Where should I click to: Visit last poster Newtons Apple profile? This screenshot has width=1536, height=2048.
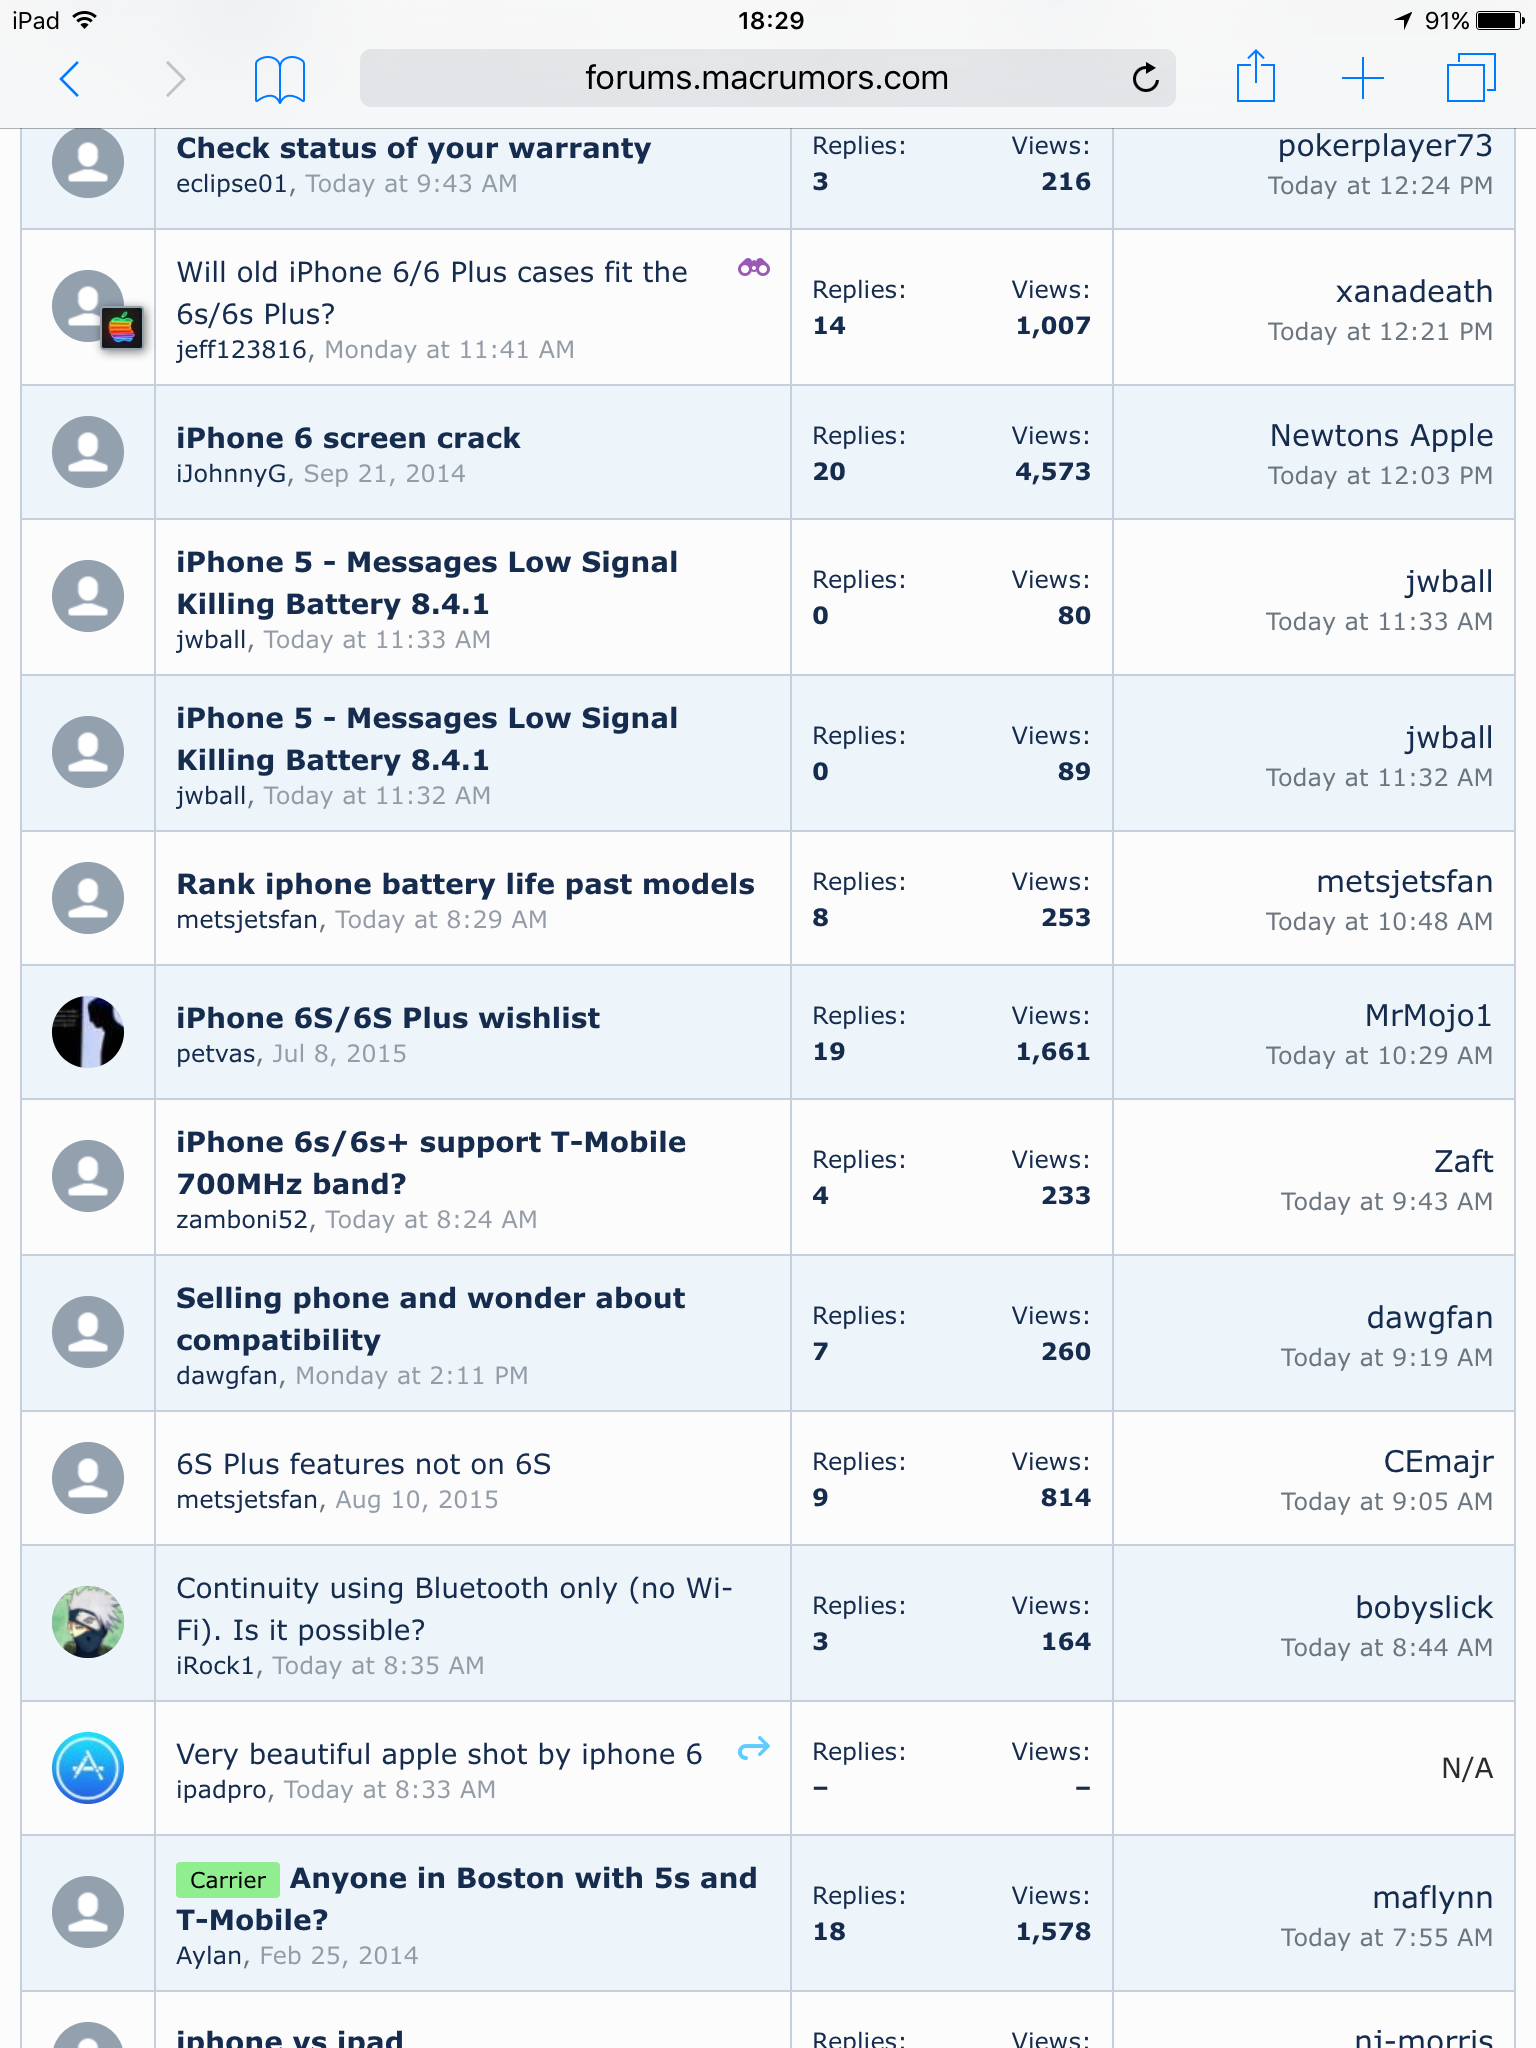[1381, 436]
